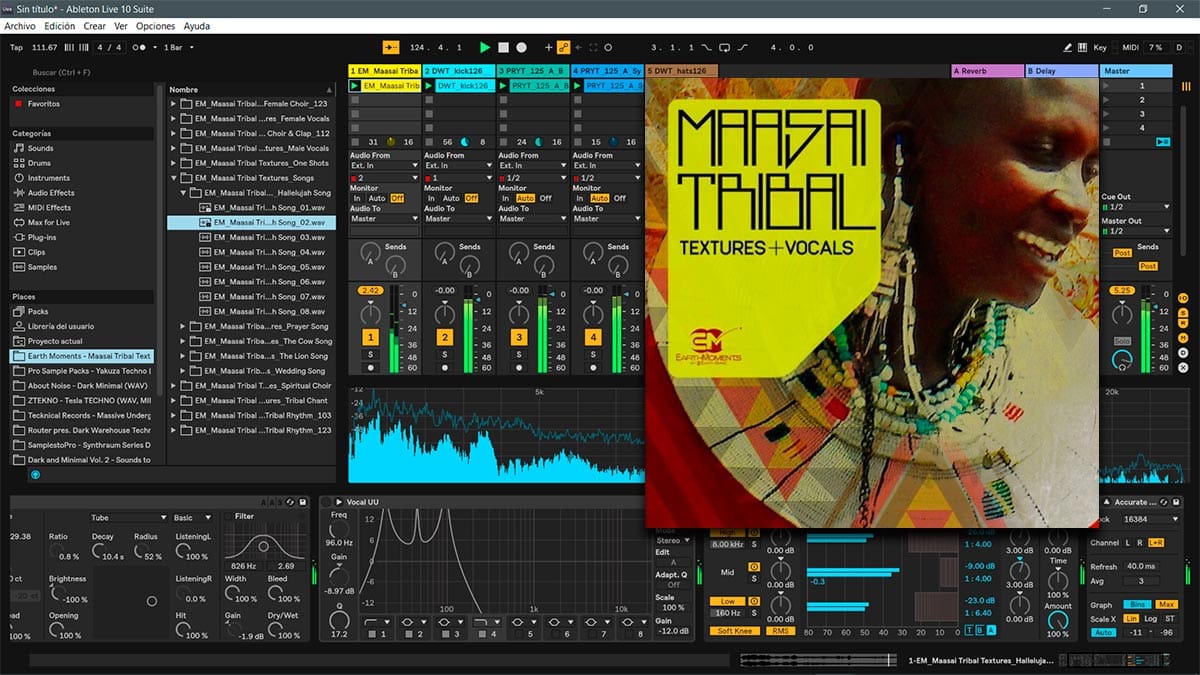Select the Song_01.wav file

pos(262,208)
